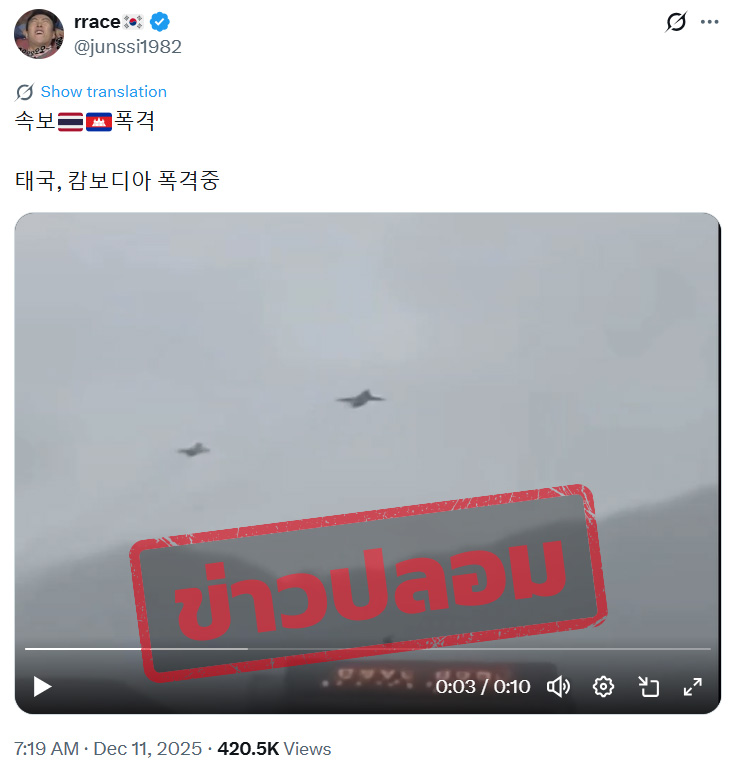Image resolution: width=737 pixels, height=781 pixels.
Task: Click the 0:03 / 0:10 time display
Action: click(483, 687)
